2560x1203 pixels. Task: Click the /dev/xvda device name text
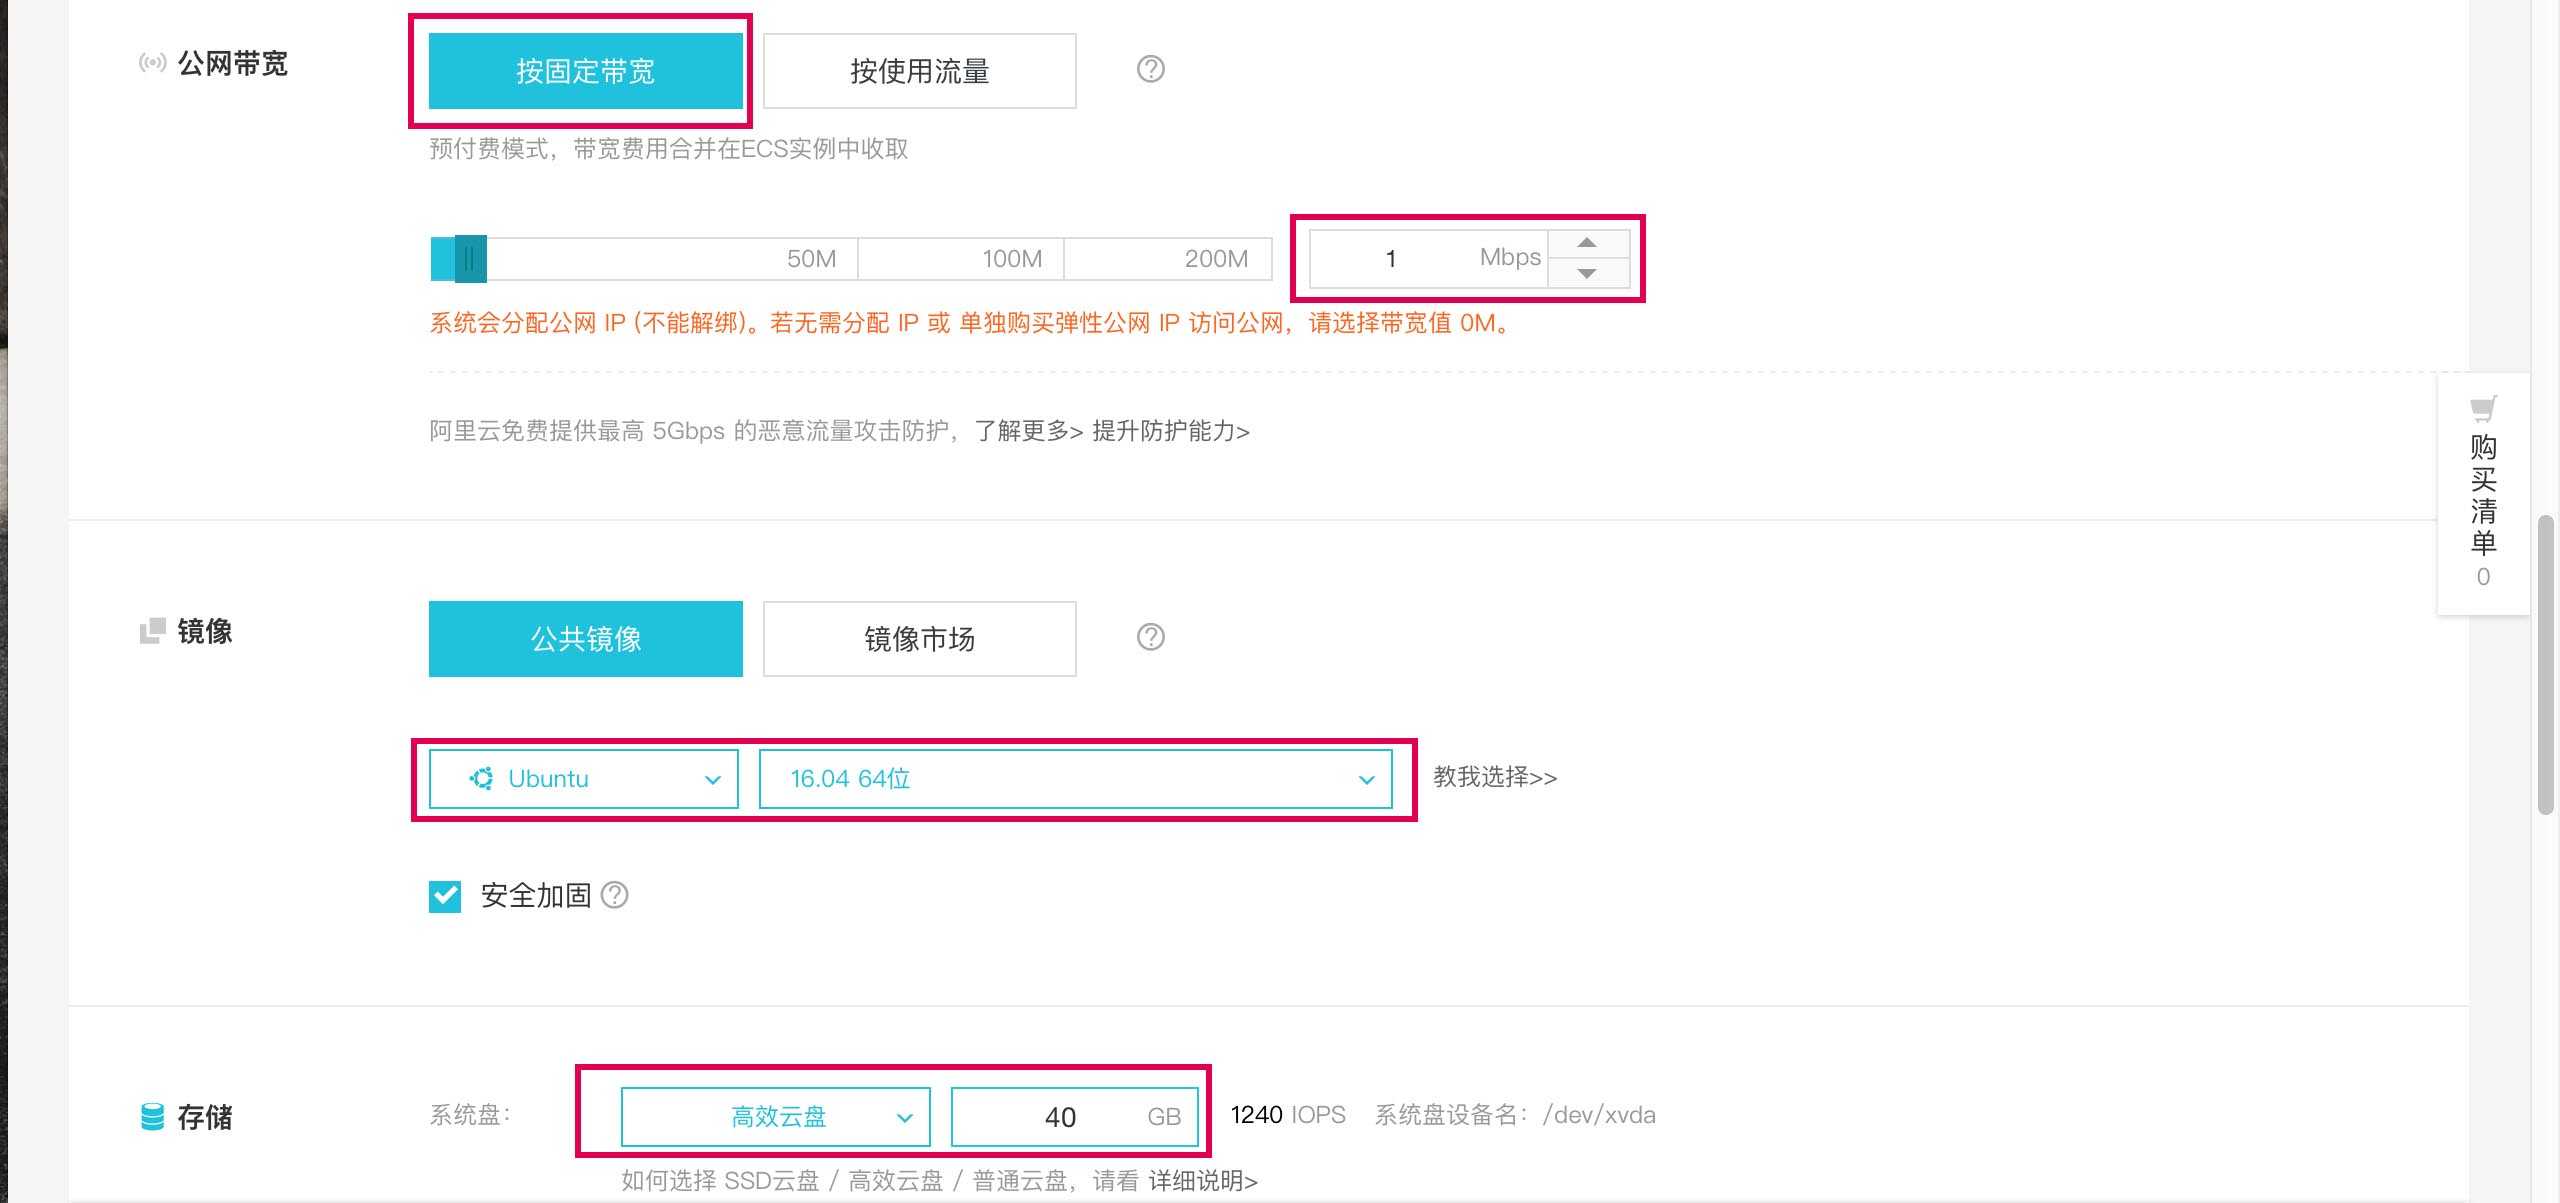click(1599, 1115)
